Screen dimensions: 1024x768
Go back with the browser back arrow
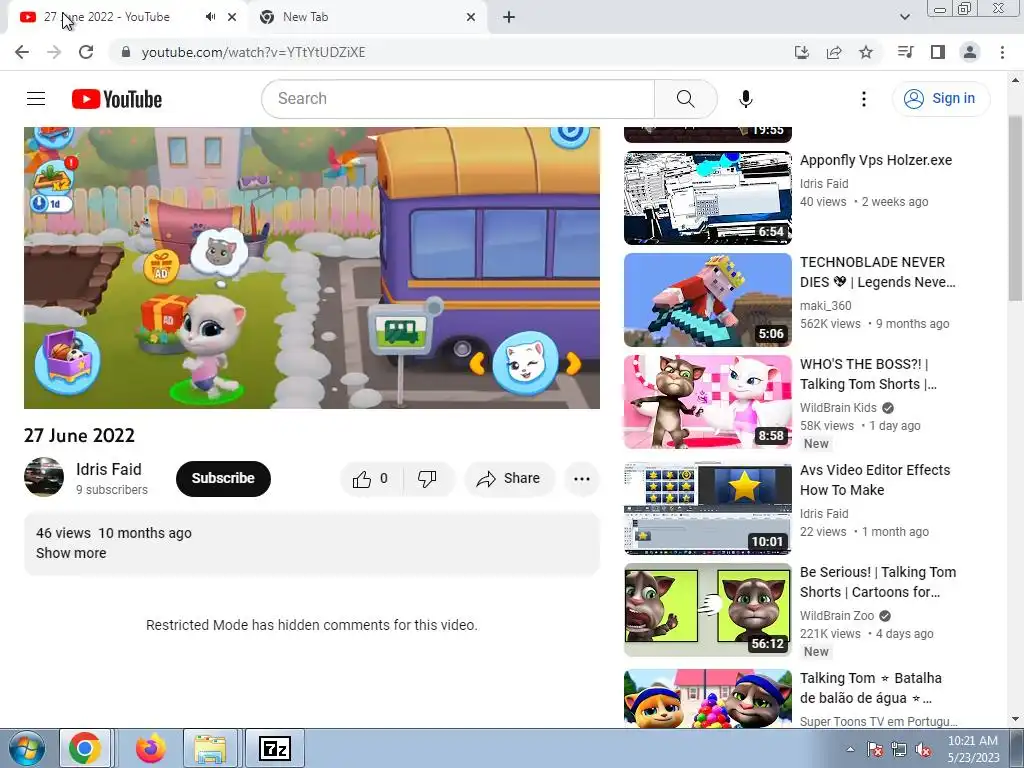(x=22, y=52)
